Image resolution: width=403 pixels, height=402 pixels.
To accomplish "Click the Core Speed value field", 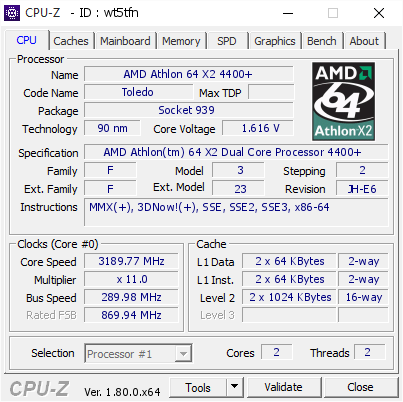I will (131, 261).
